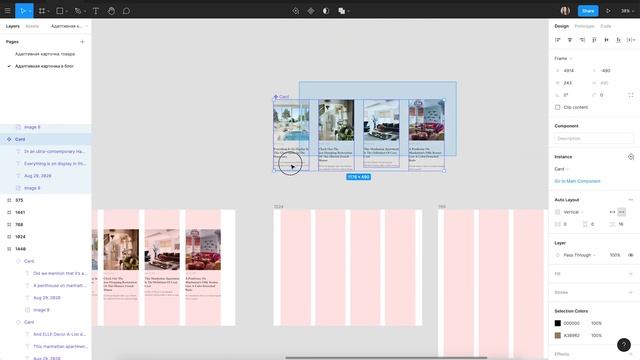Click the component Description input field
The height and width of the screenshot is (360, 640).
594,138
